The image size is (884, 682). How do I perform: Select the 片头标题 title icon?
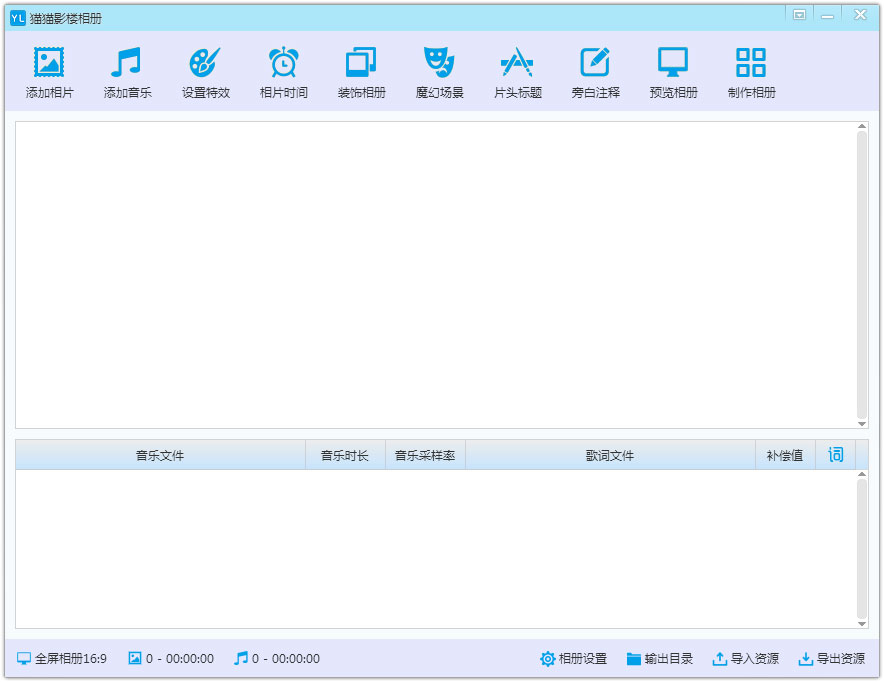(x=517, y=62)
